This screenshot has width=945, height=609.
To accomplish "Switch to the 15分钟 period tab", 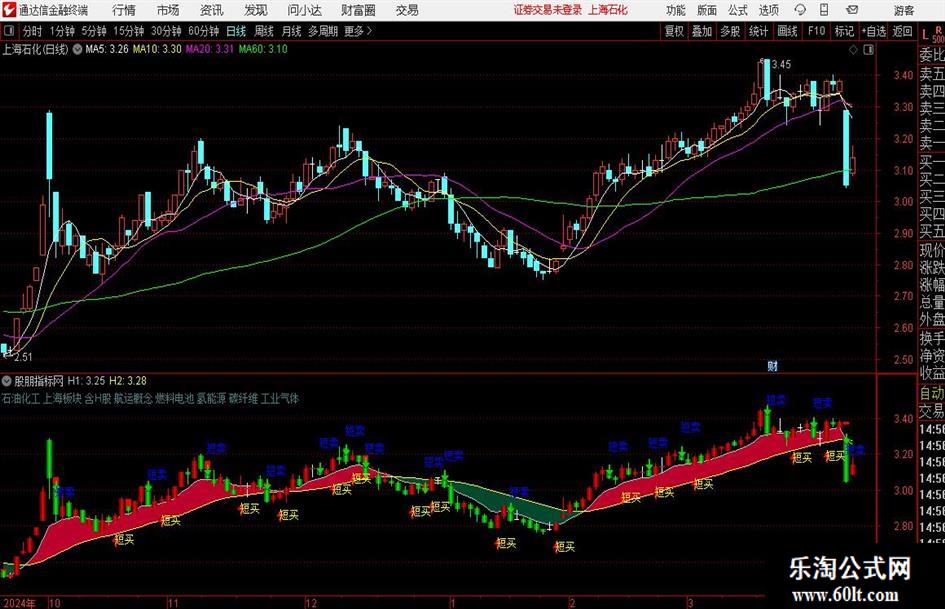I will point(129,31).
